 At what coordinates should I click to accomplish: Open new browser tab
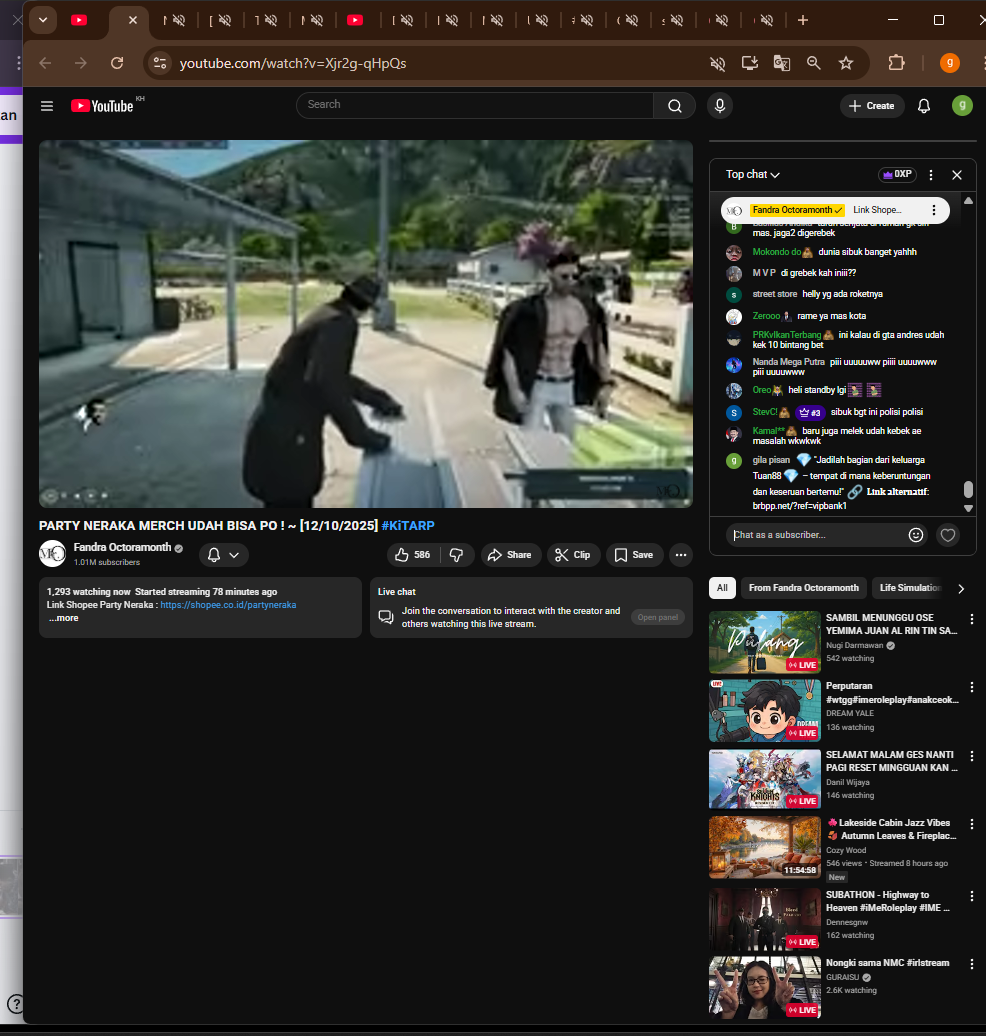(x=802, y=20)
